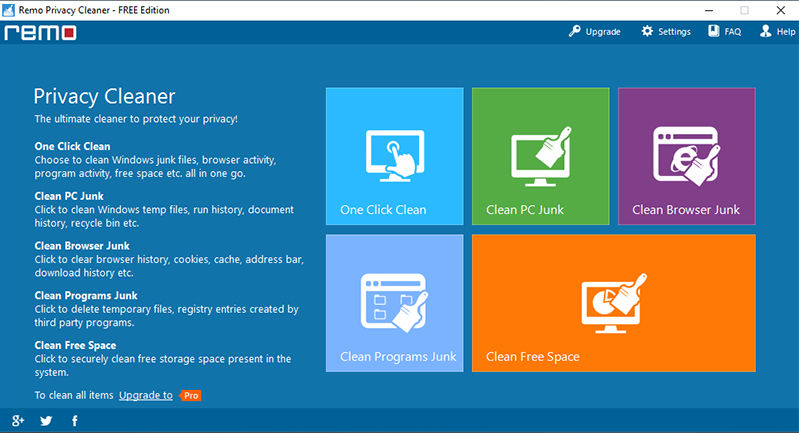
Task: Open the Clean Browser Junk icon
Action: [x=687, y=156]
